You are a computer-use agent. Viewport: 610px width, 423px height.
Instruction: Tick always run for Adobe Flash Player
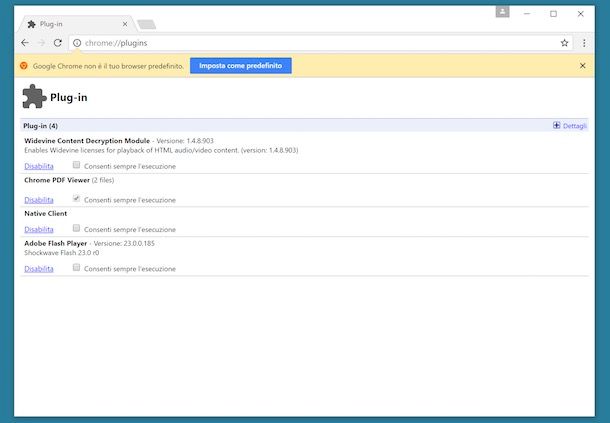(x=77, y=268)
